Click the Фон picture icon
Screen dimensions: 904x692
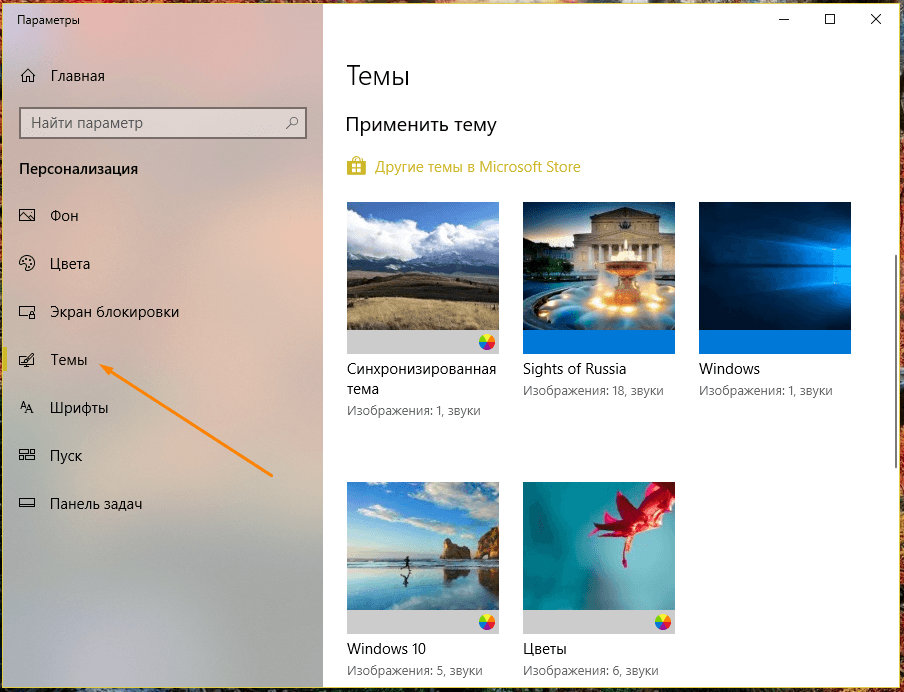pyautogui.click(x=27, y=216)
